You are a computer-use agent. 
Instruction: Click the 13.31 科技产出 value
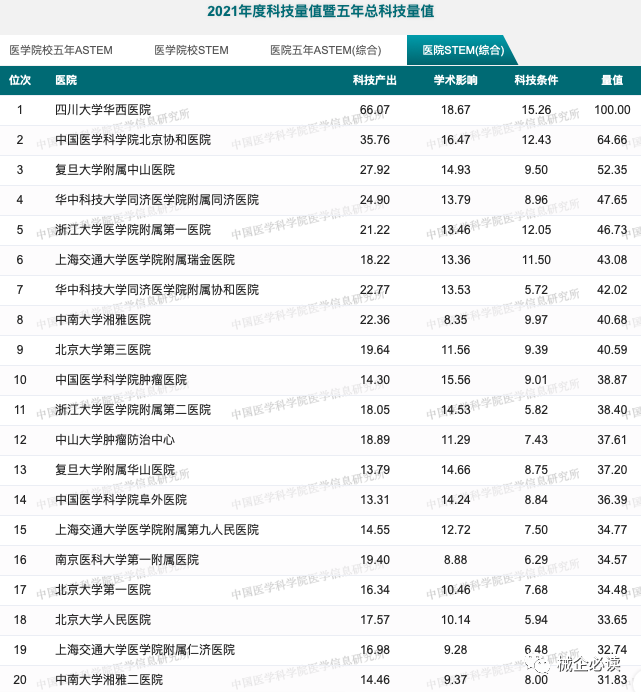[x=375, y=500]
